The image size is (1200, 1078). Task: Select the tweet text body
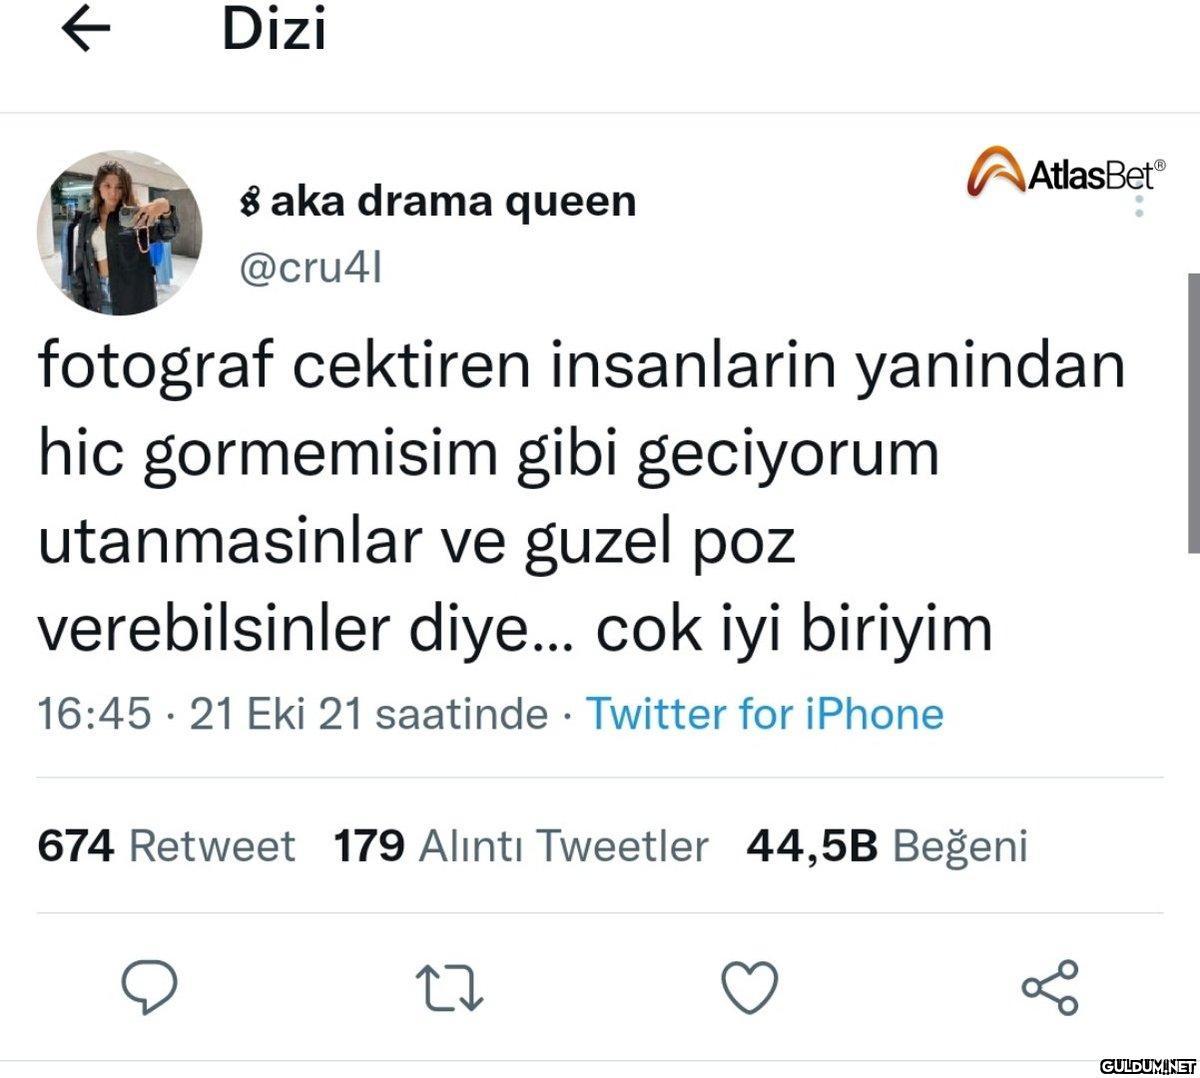point(582,497)
